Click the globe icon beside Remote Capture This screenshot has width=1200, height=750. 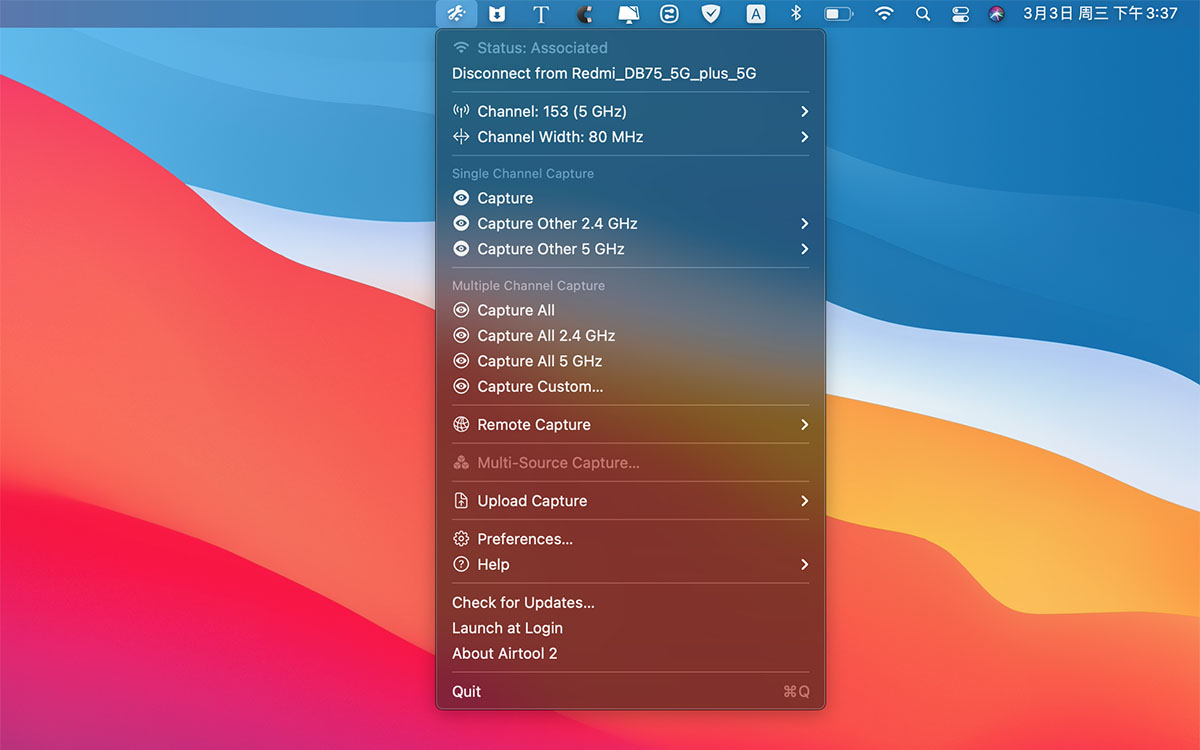pyautogui.click(x=461, y=425)
